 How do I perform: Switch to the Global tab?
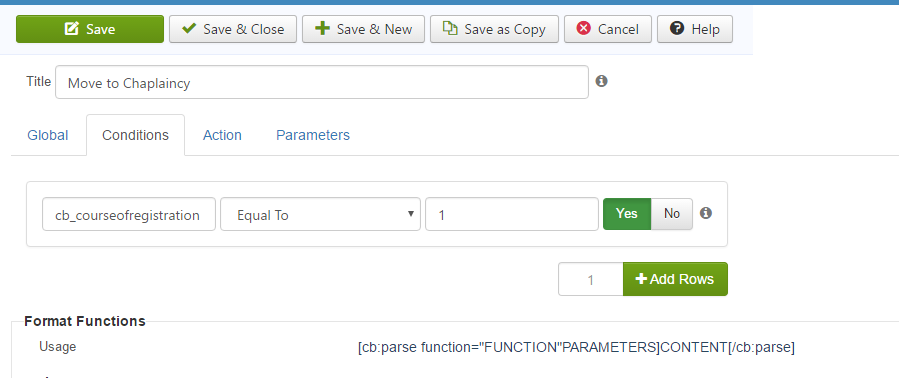[x=48, y=135]
